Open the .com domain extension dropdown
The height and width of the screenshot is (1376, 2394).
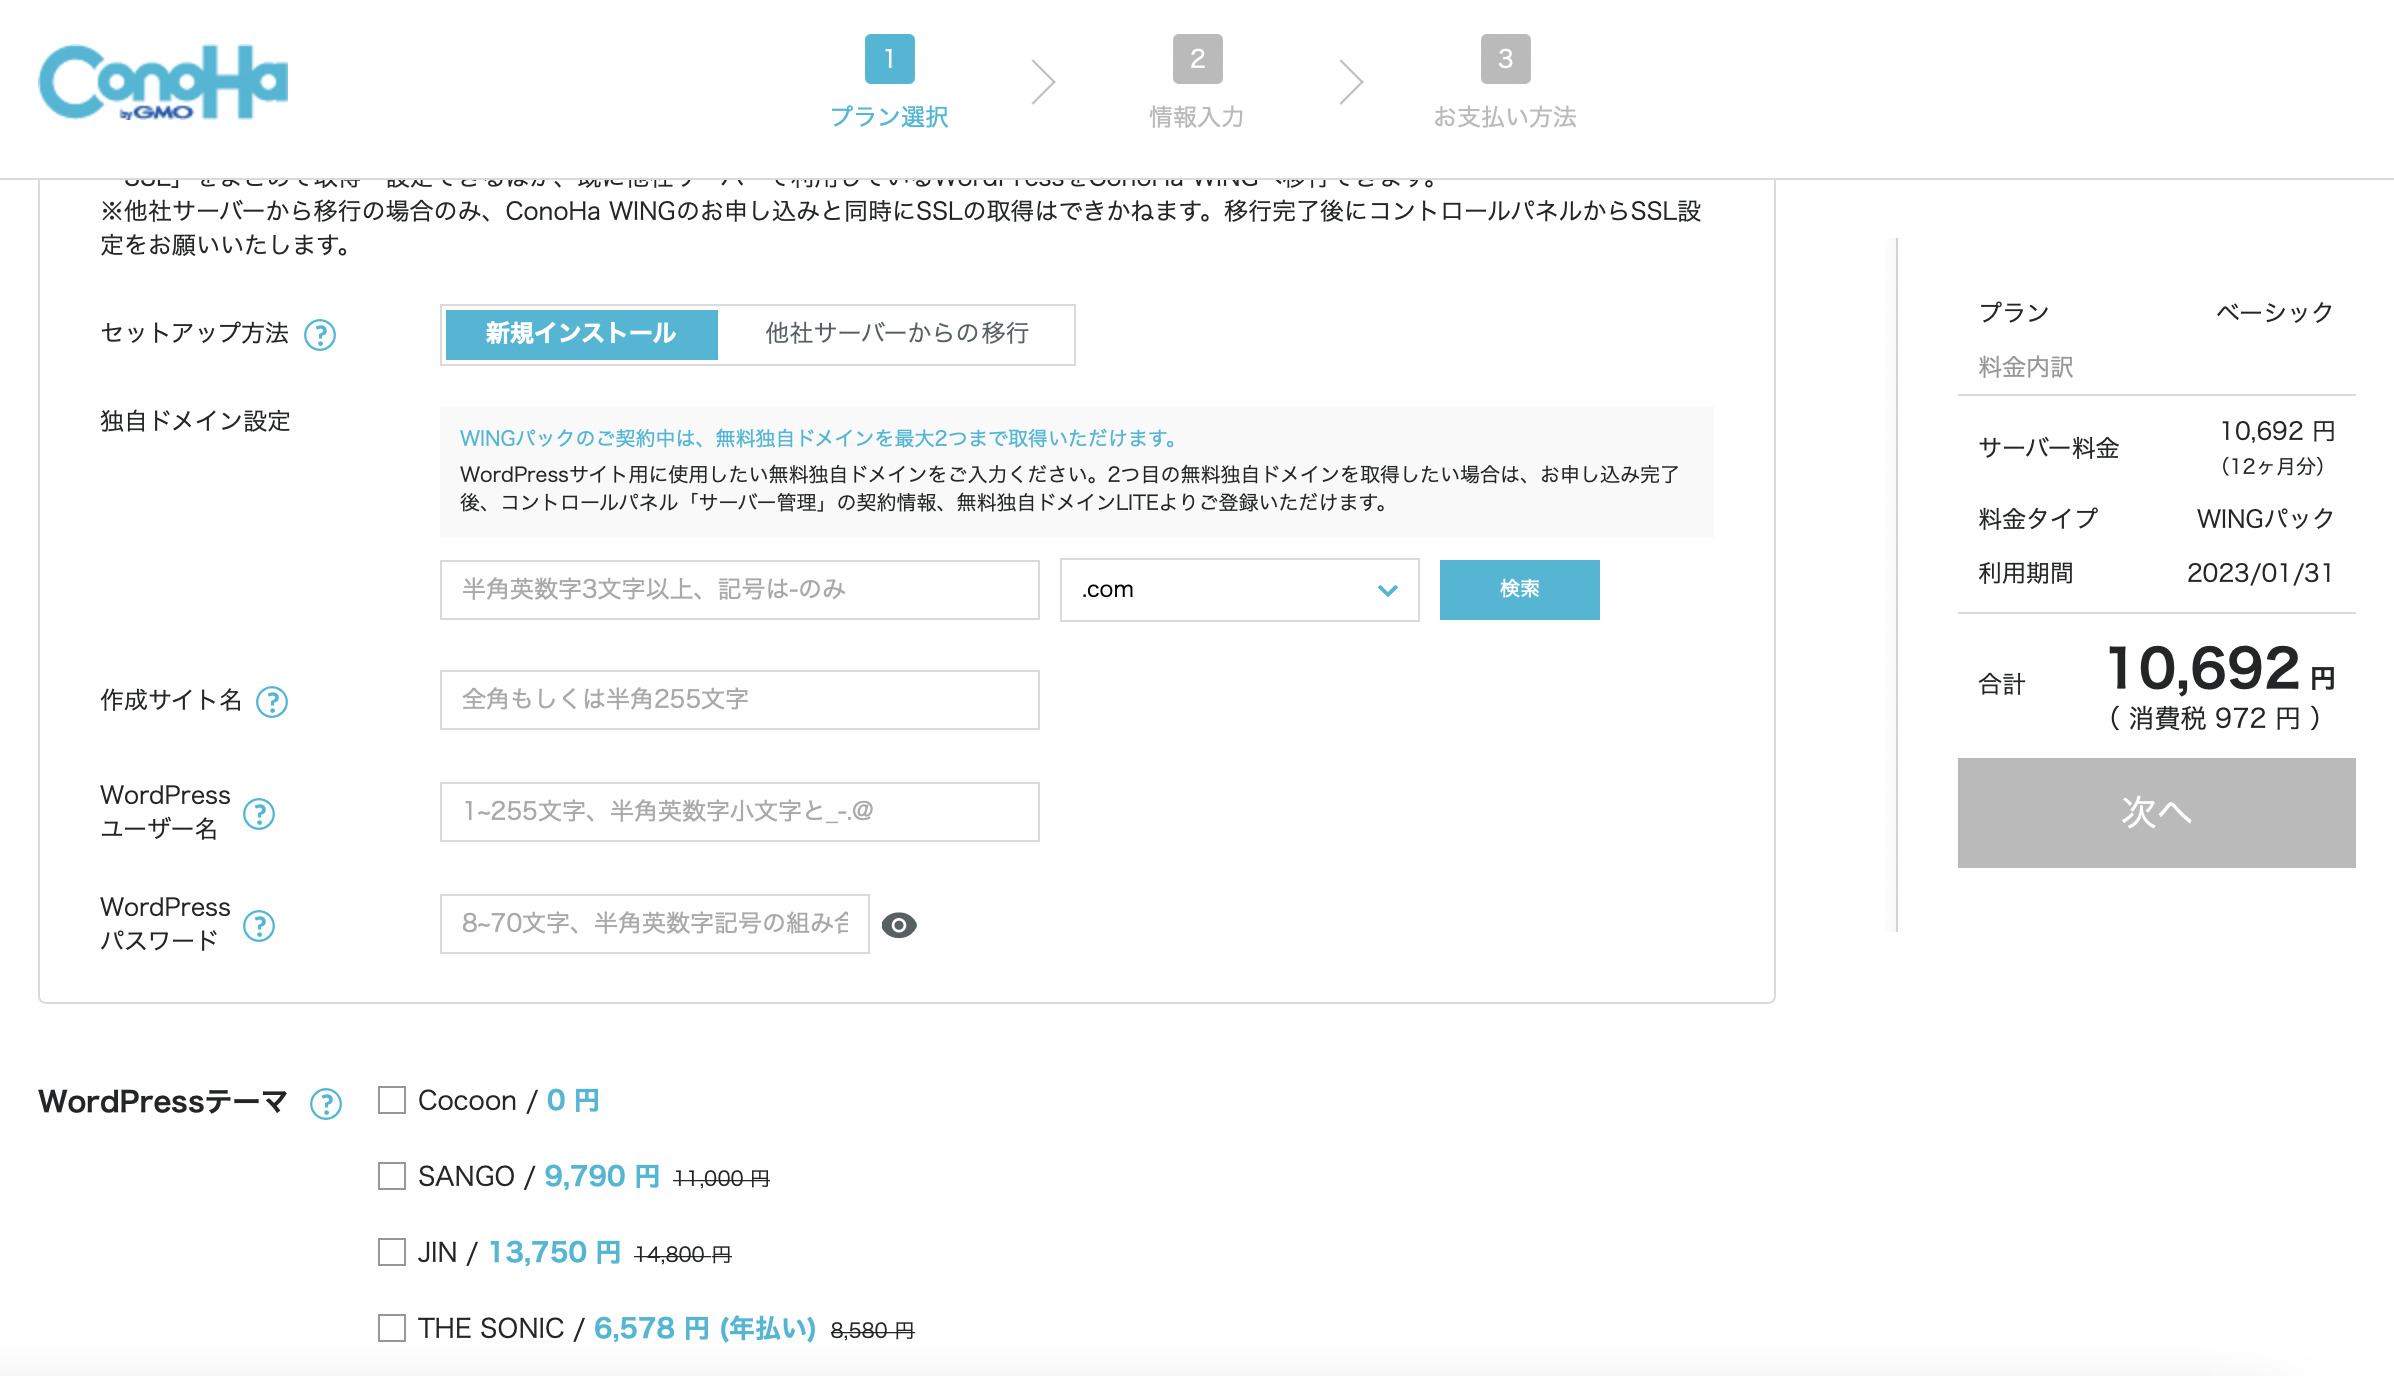click(1239, 590)
